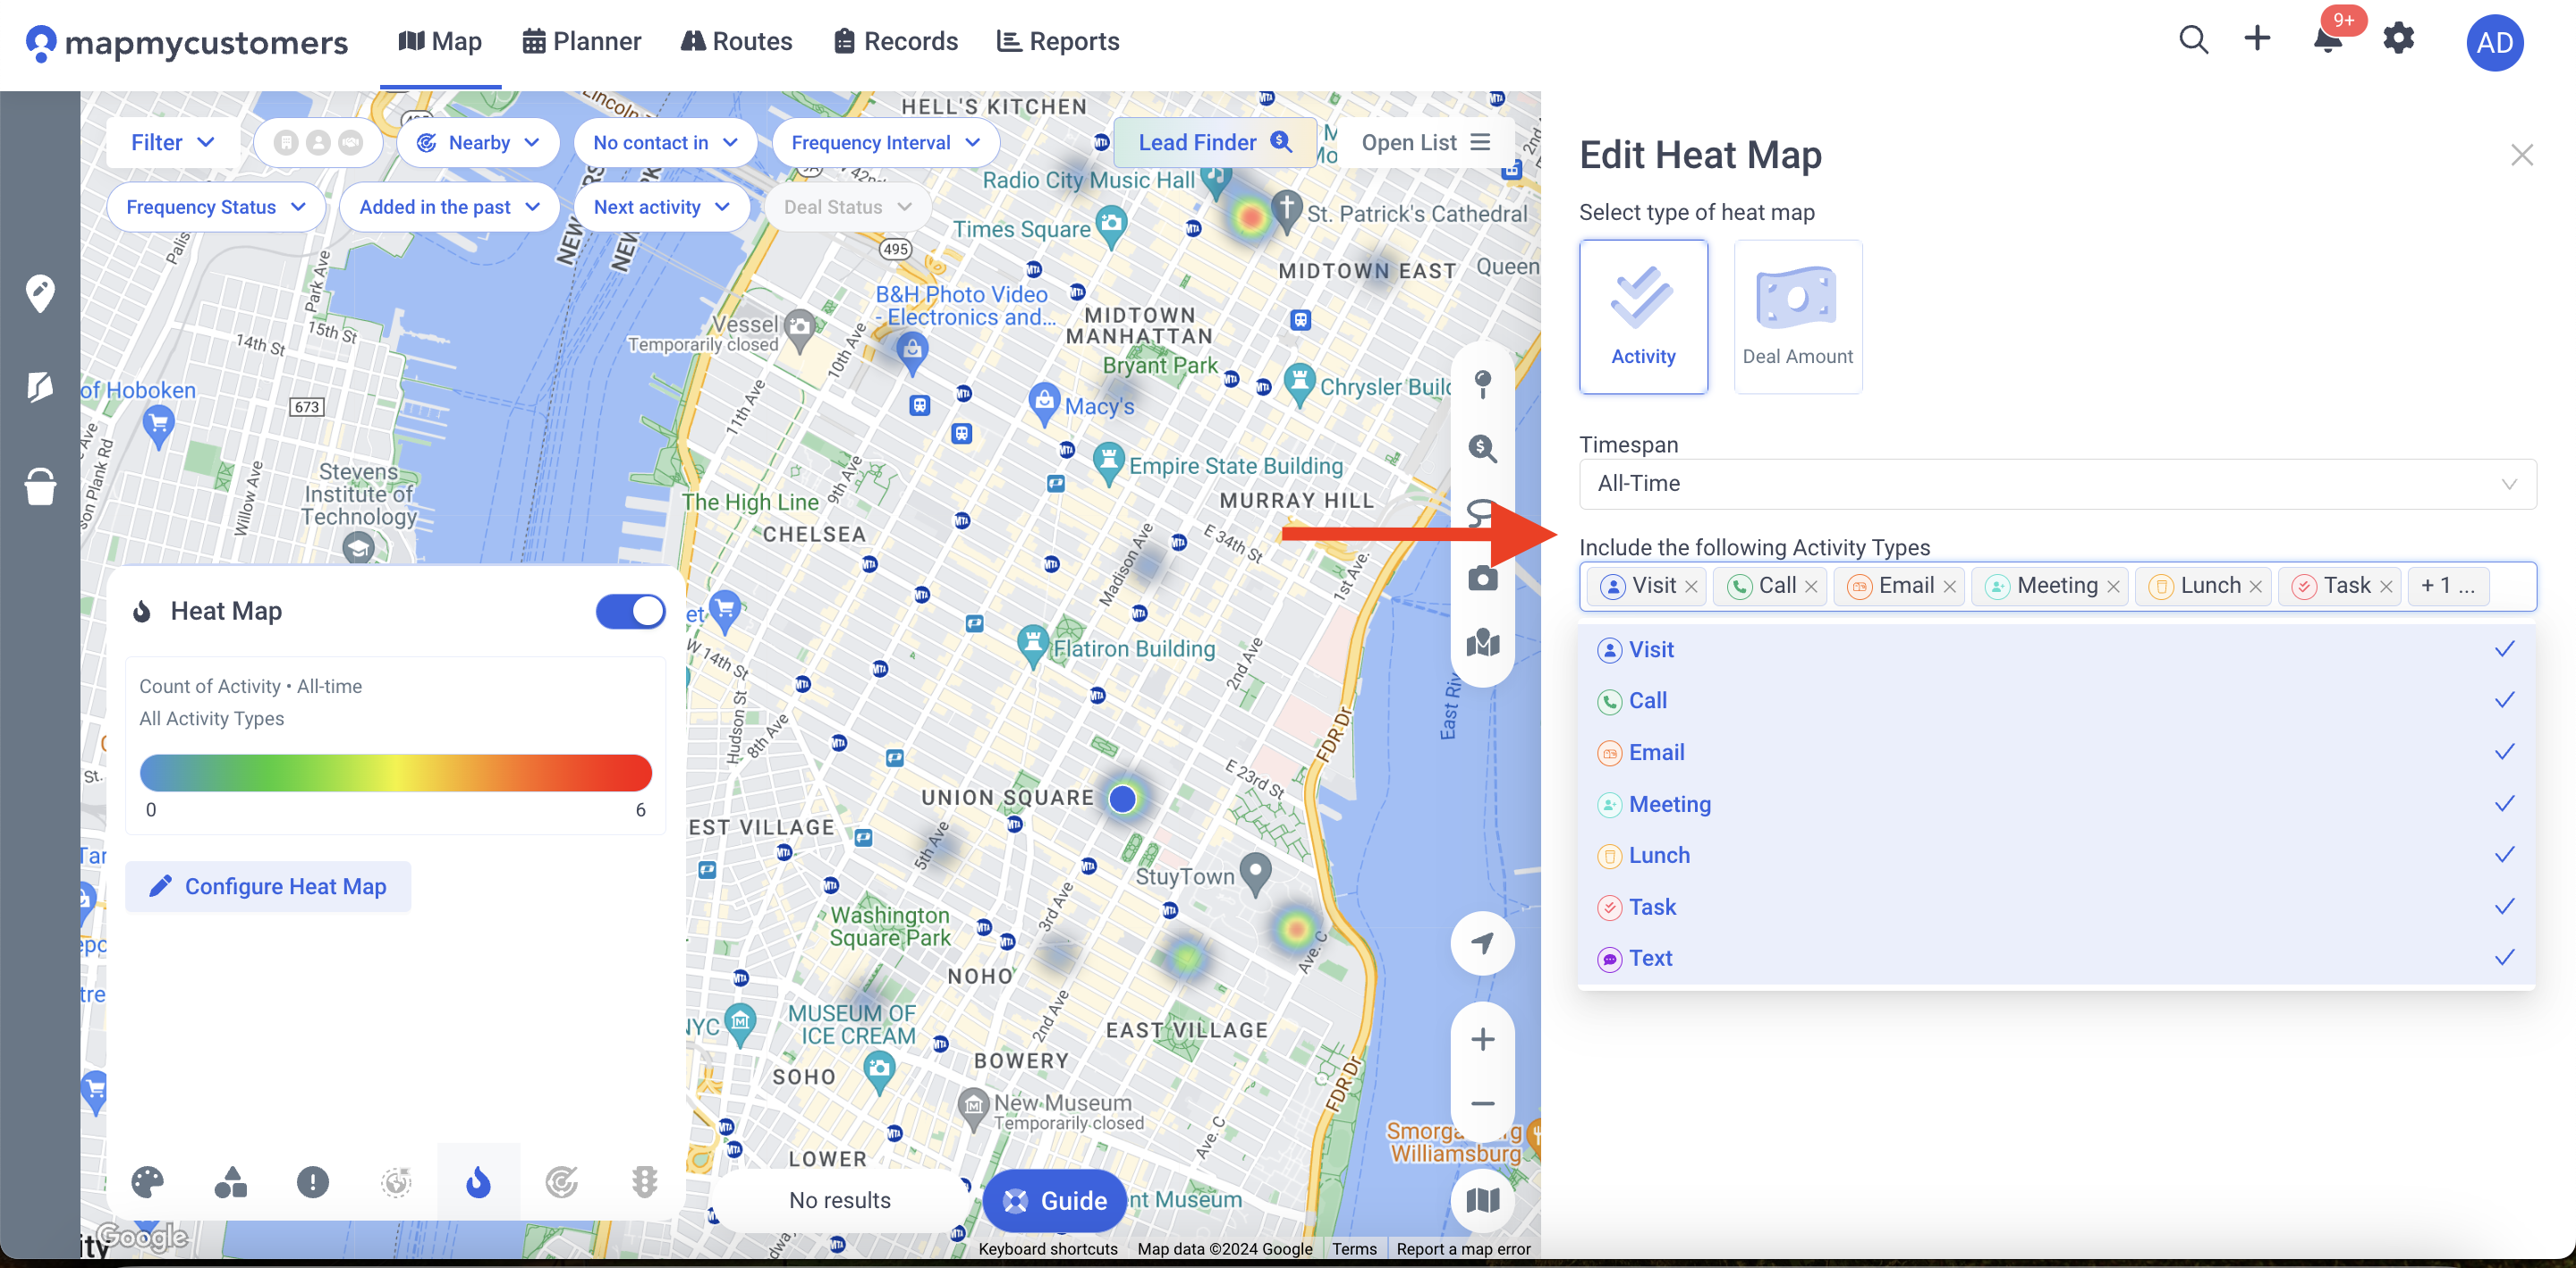
Task: Open the AD user avatar menu
Action: tap(2494, 43)
